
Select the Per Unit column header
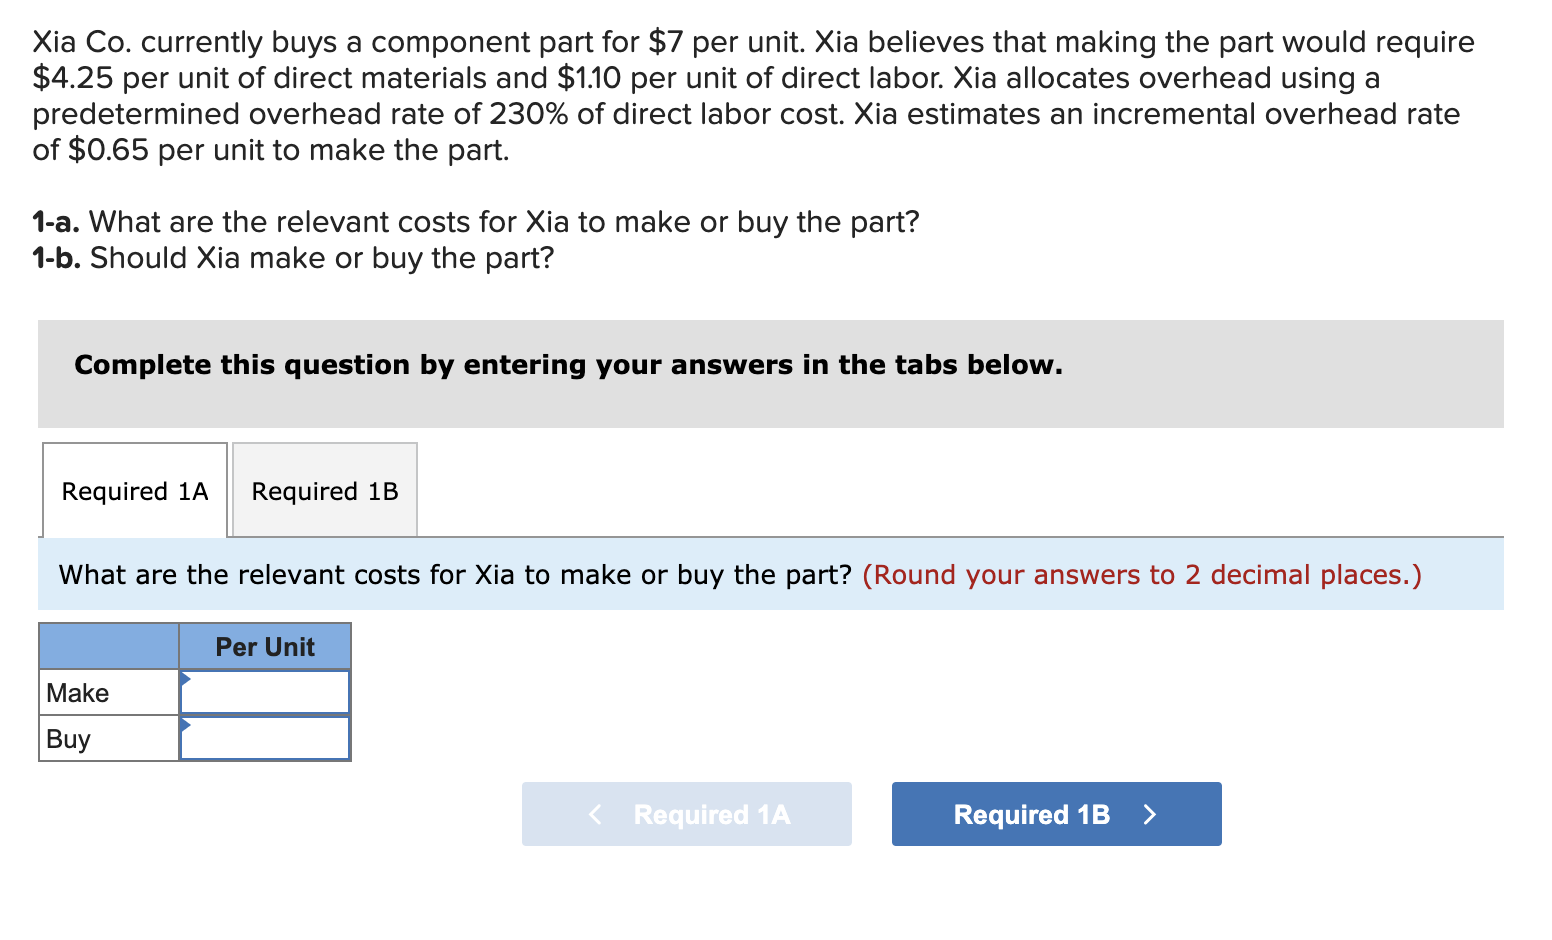click(265, 645)
